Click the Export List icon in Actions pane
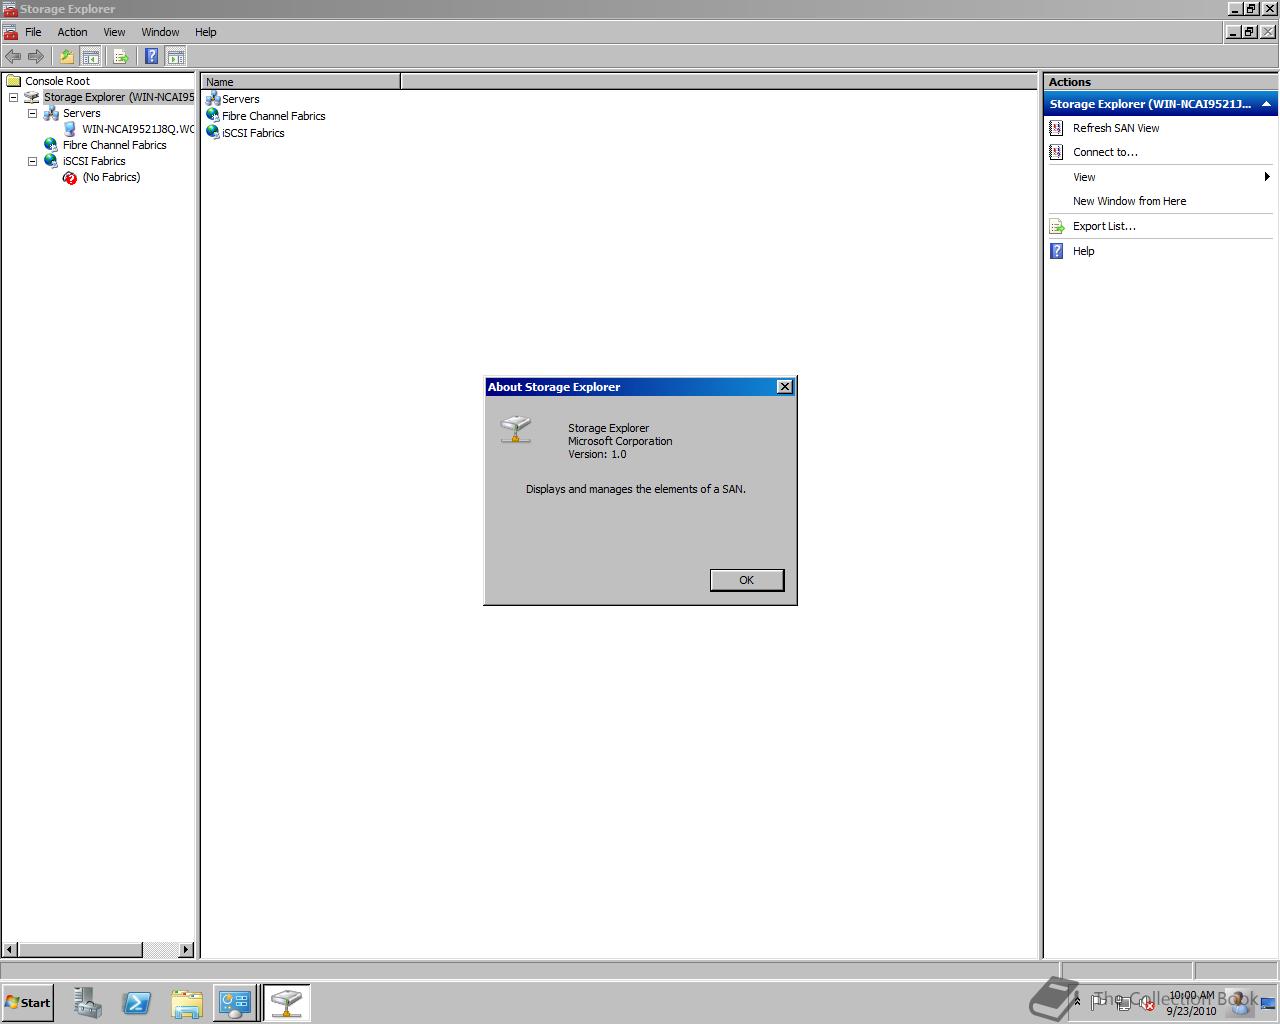 pyautogui.click(x=1056, y=226)
